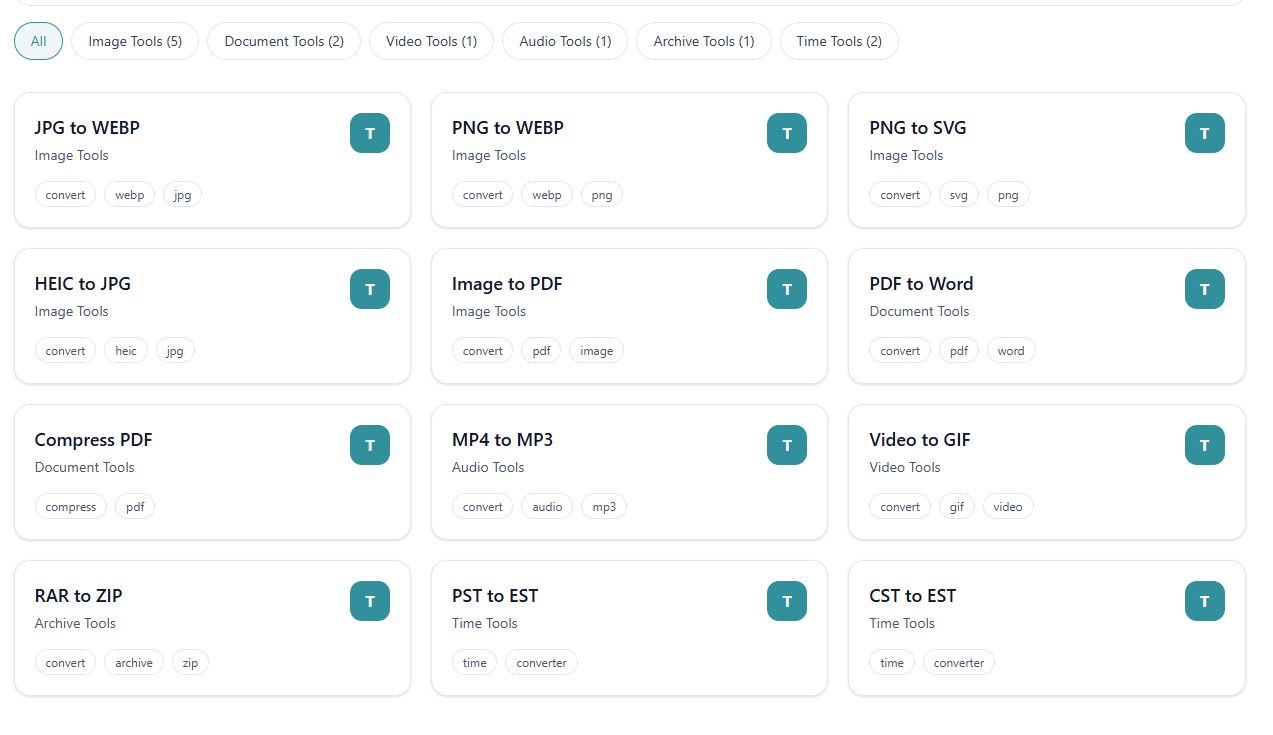Click the T icon on HEIC to JPG card
The height and width of the screenshot is (735, 1273).
click(x=369, y=288)
